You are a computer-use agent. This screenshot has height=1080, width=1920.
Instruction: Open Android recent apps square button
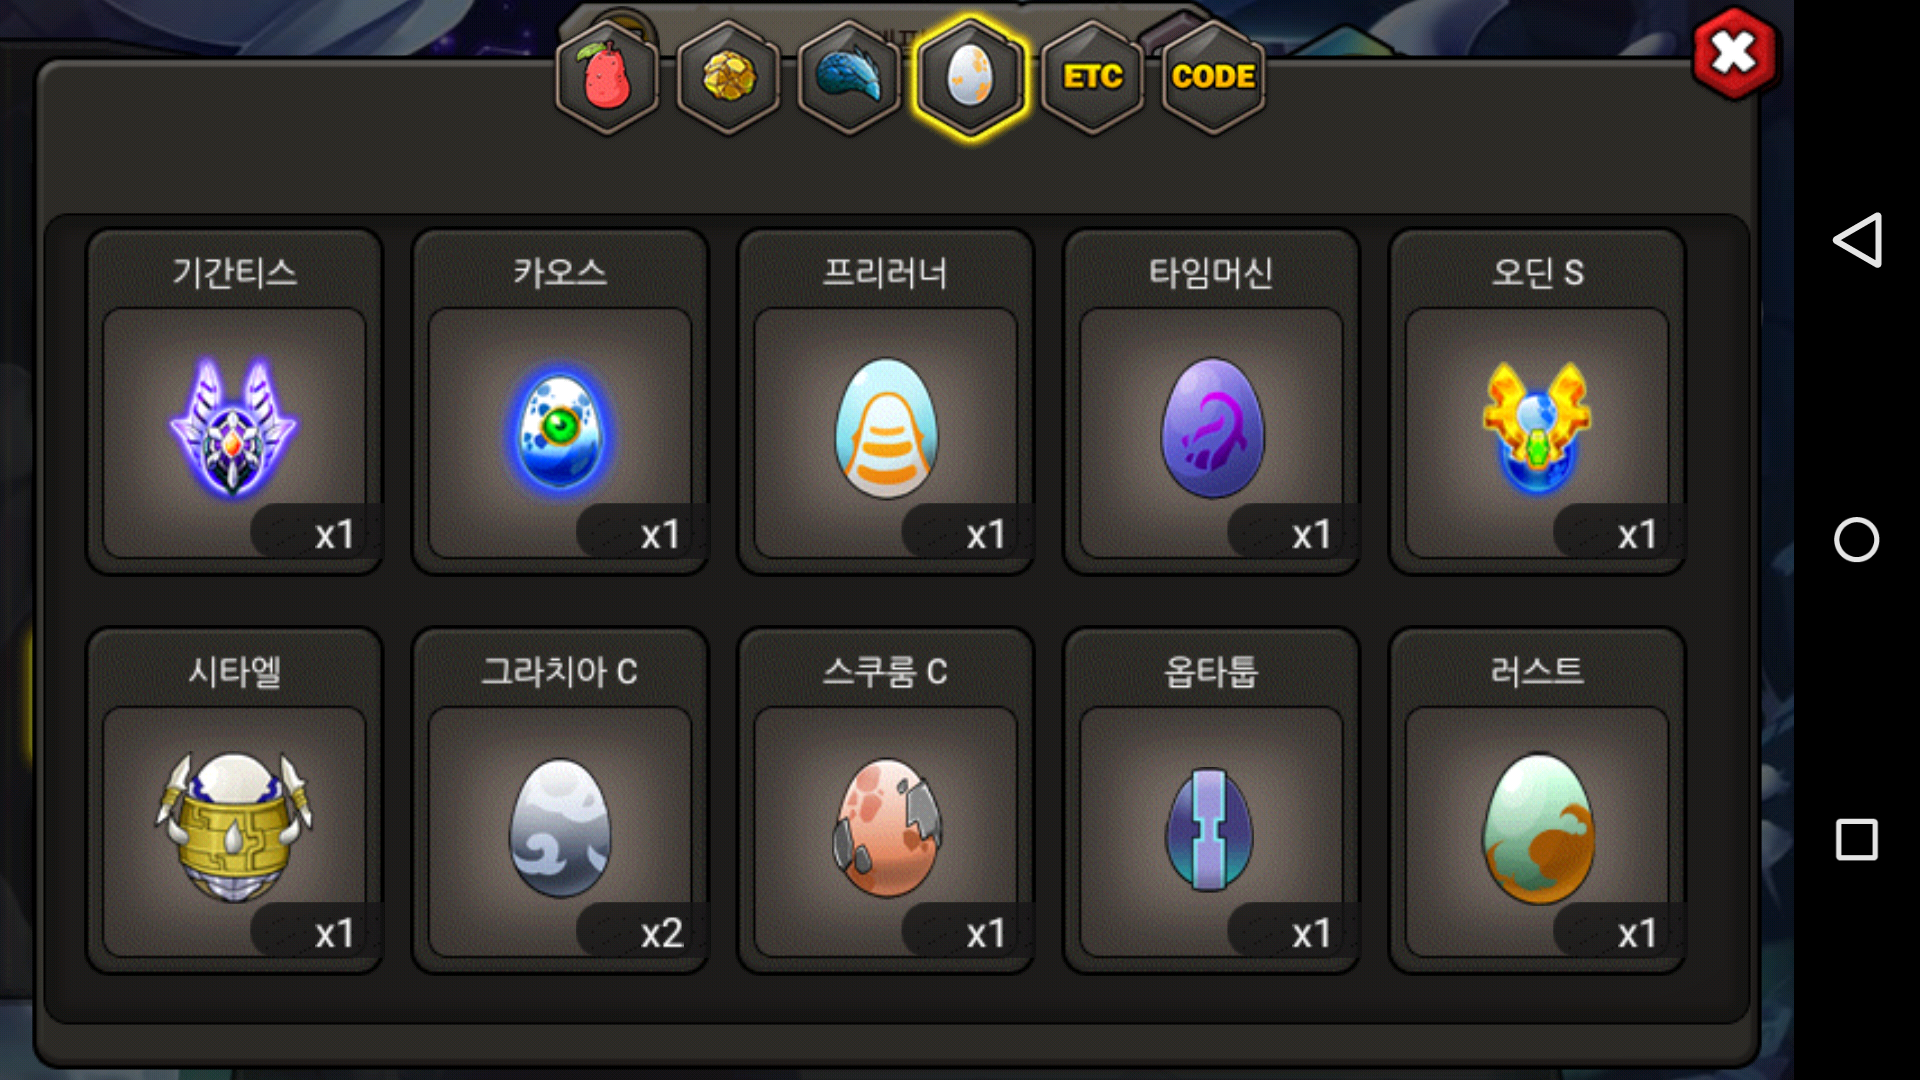(x=1857, y=840)
